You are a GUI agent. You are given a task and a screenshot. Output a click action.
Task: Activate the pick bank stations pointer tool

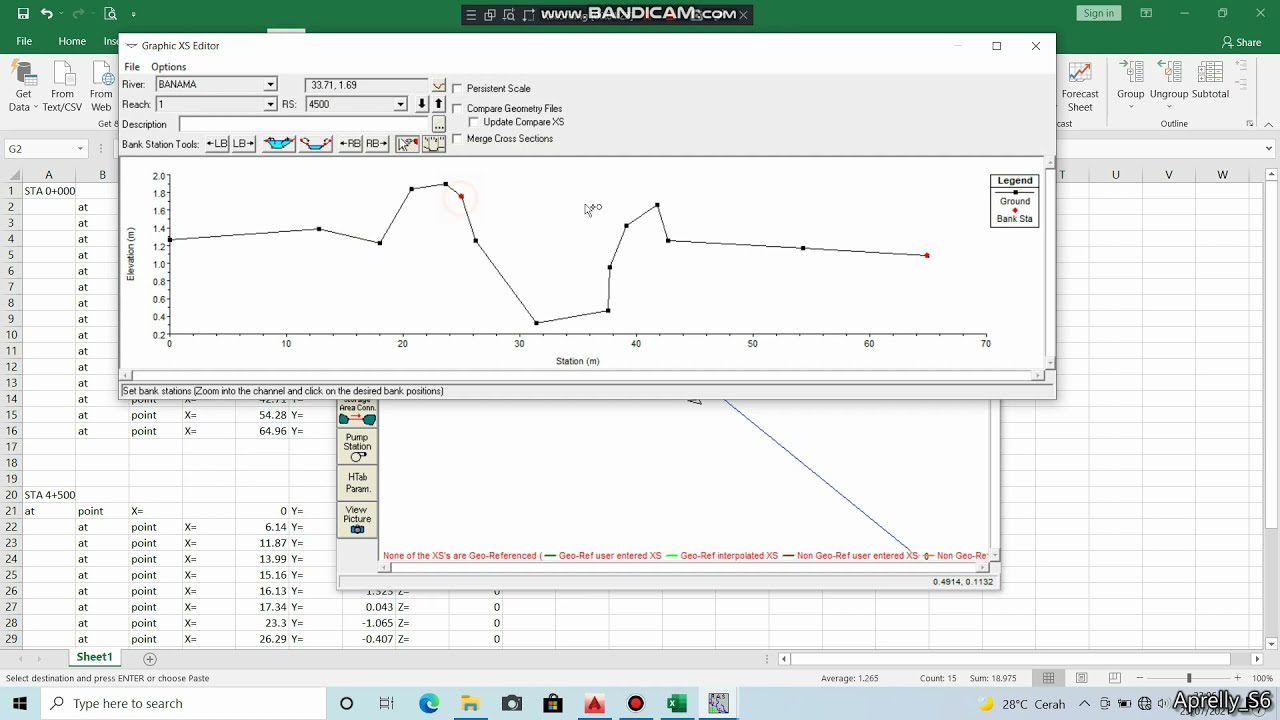[407, 144]
